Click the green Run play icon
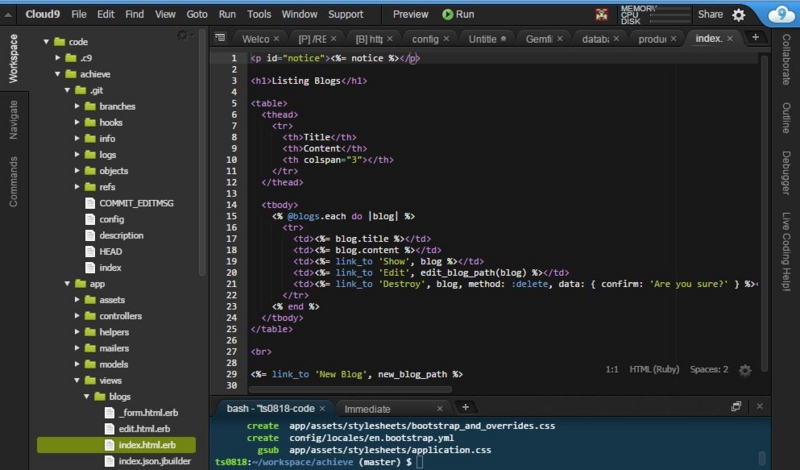 coord(447,14)
